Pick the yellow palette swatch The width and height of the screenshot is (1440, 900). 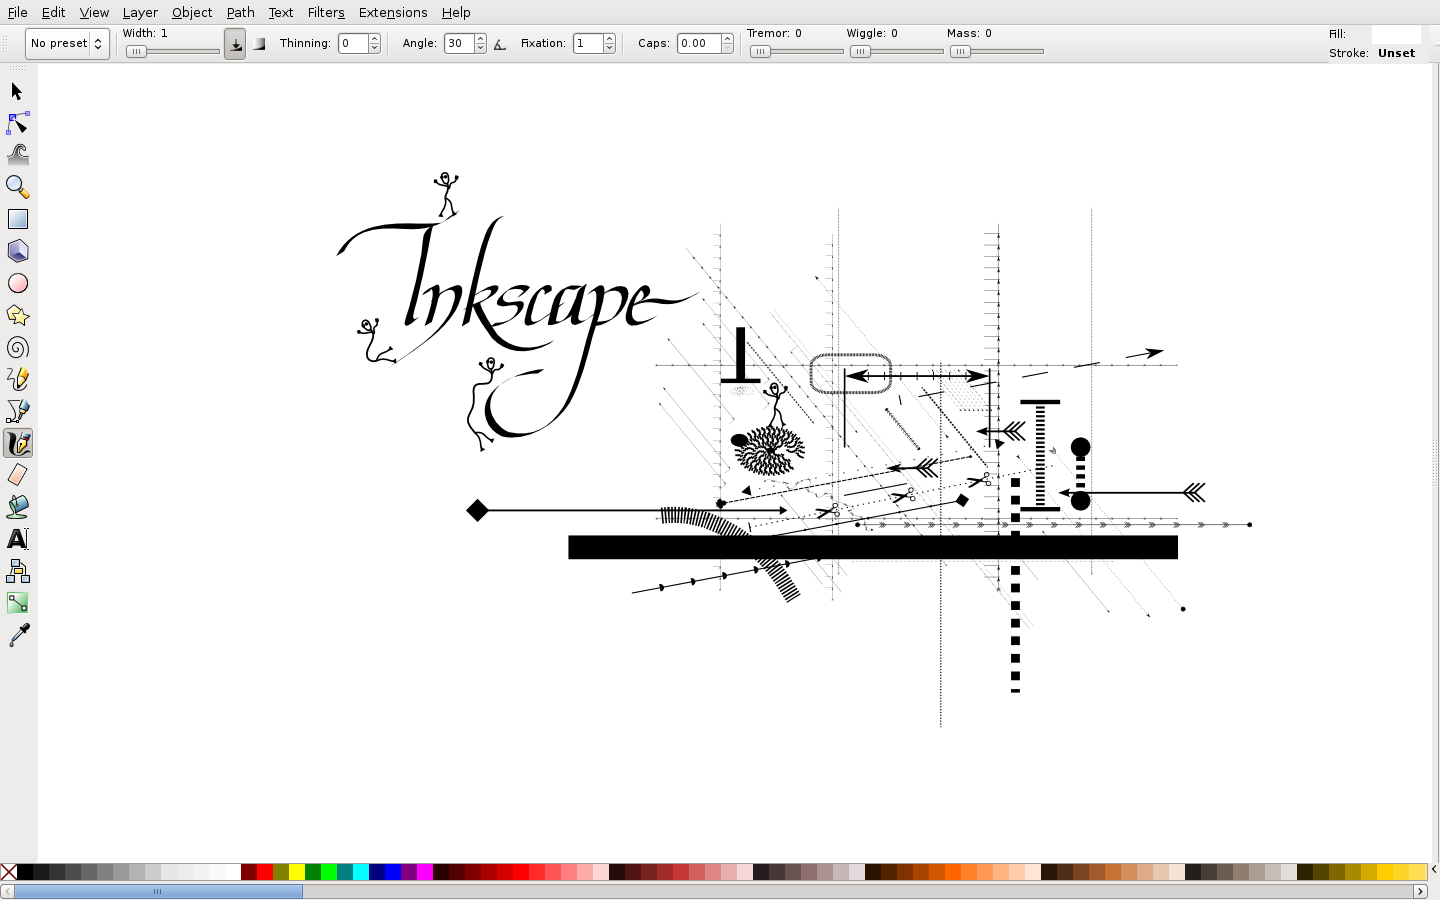point(297,872)
